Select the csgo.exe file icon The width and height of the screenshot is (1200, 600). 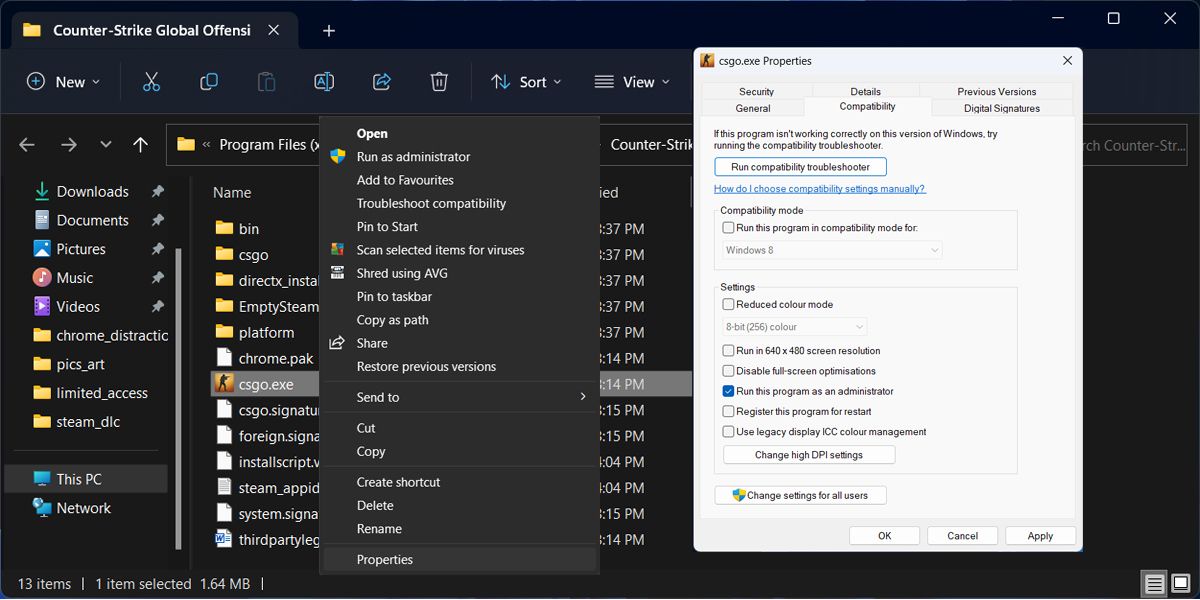[224, 384]
